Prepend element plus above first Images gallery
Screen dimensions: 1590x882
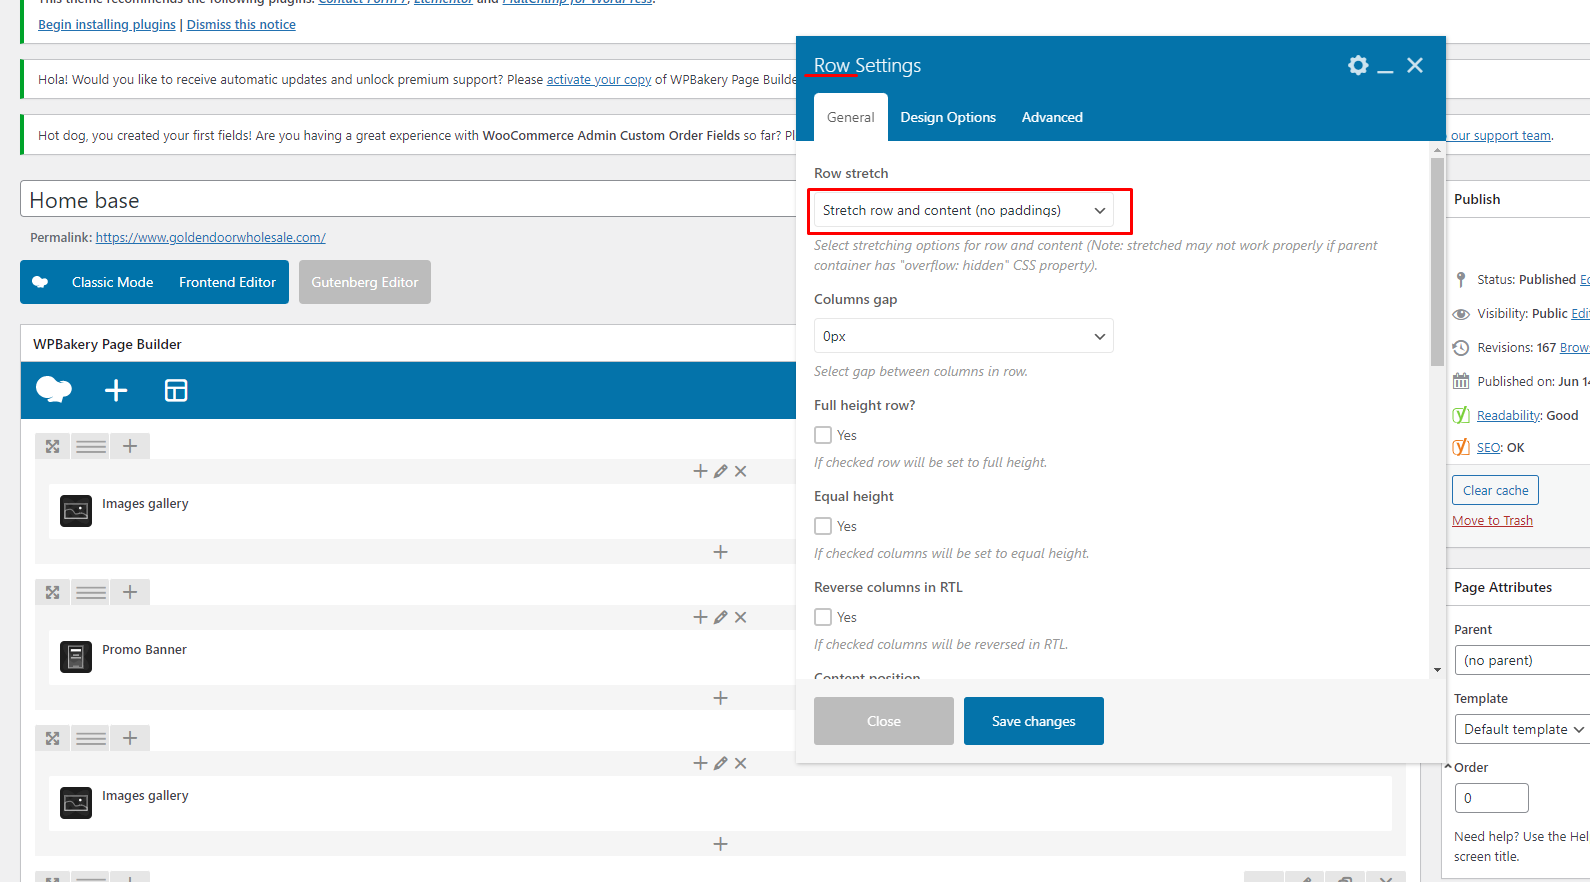[x=700, y=471]
